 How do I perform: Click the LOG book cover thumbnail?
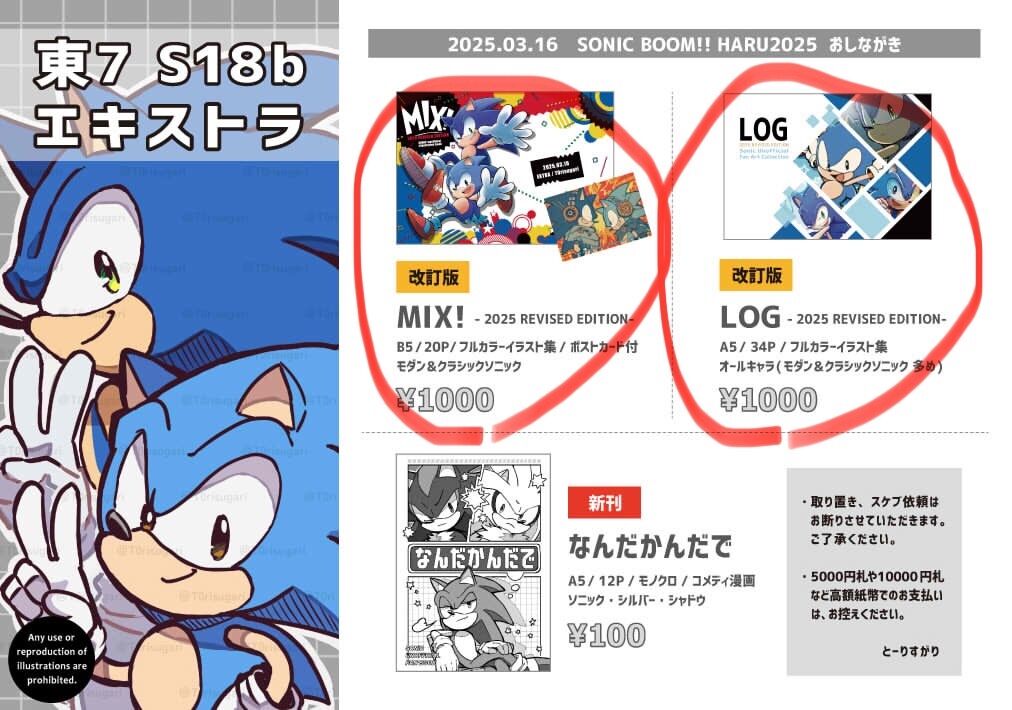point(827,167)
